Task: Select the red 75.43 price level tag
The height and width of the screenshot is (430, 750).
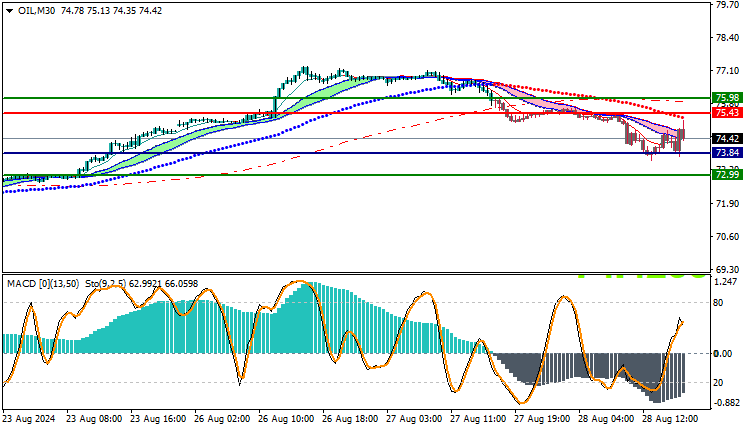Action: [x=727, y=113]
